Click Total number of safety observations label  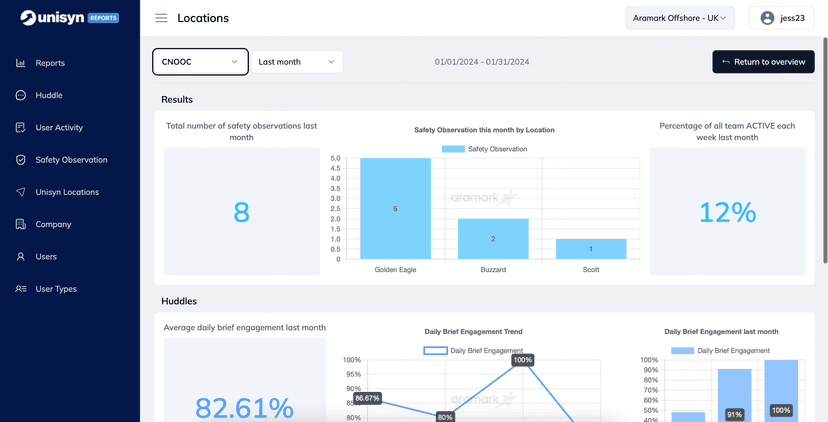coord(241,132)
